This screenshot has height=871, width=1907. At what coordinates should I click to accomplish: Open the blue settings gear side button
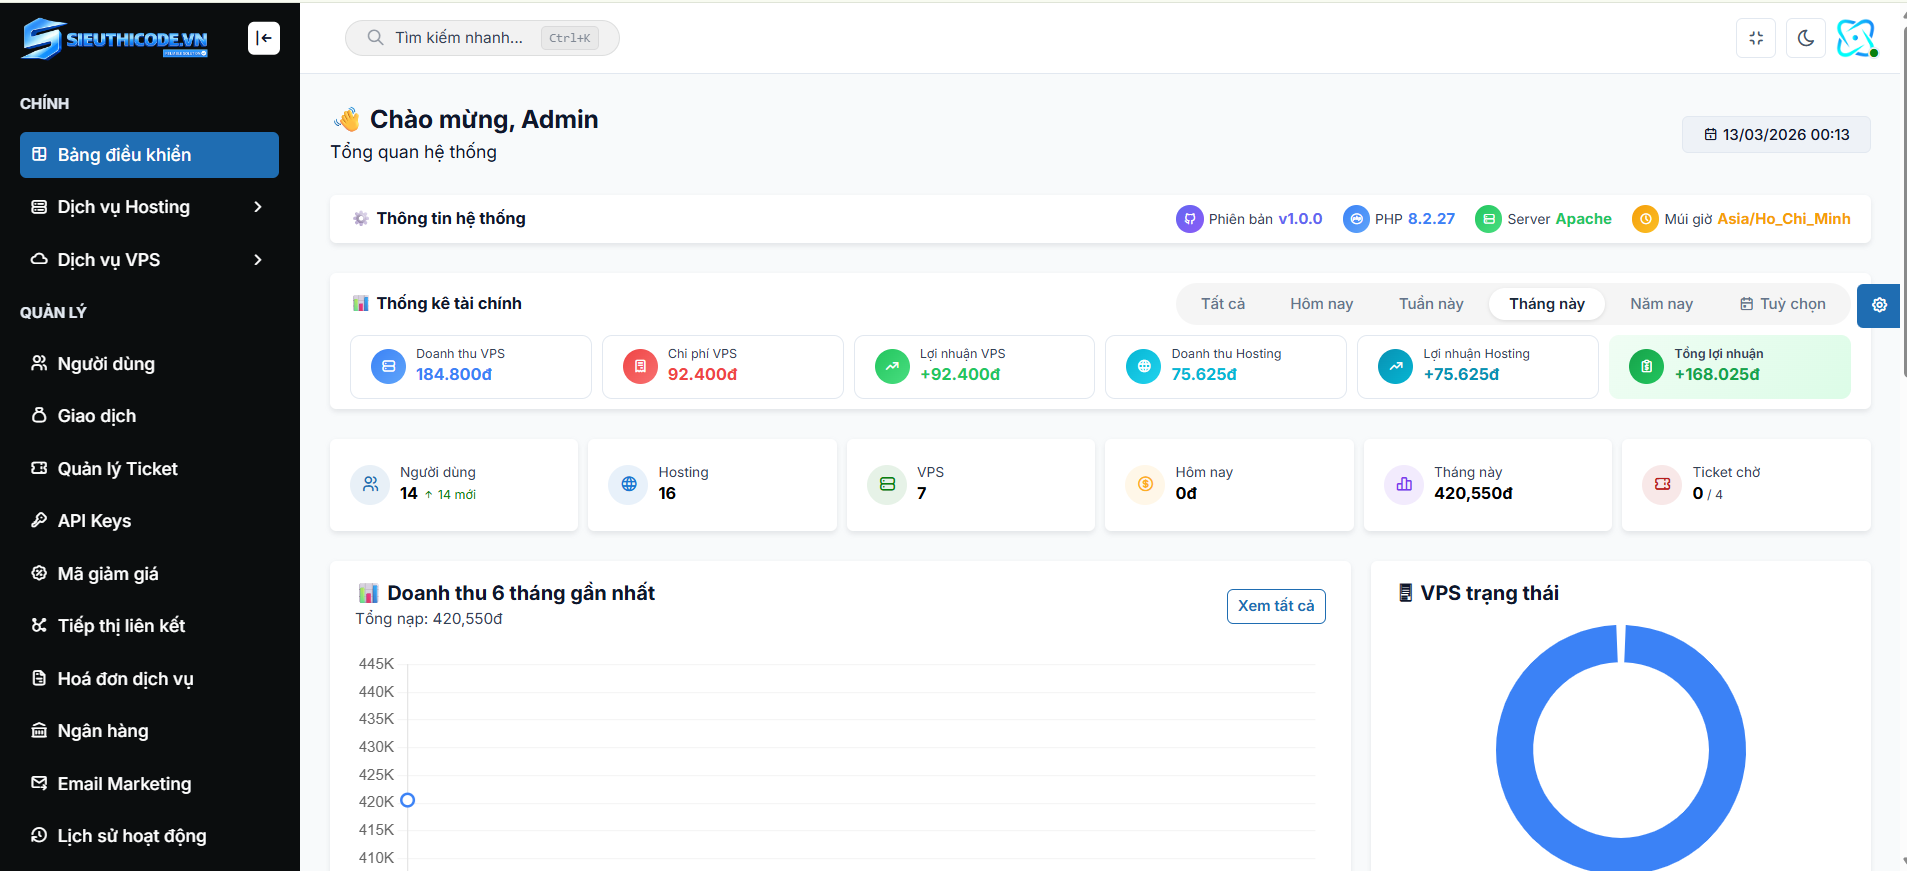[x=1878, y=305]
